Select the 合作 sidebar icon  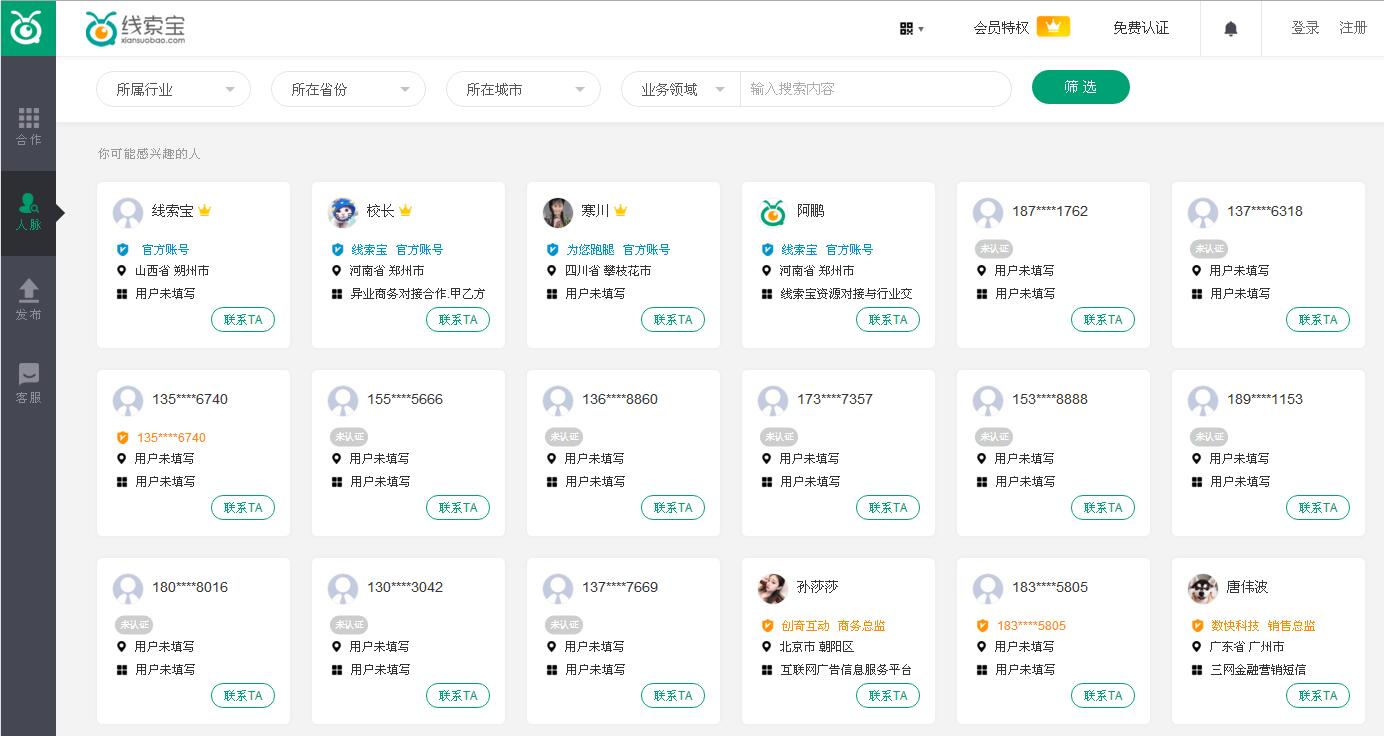coord(28,124)
